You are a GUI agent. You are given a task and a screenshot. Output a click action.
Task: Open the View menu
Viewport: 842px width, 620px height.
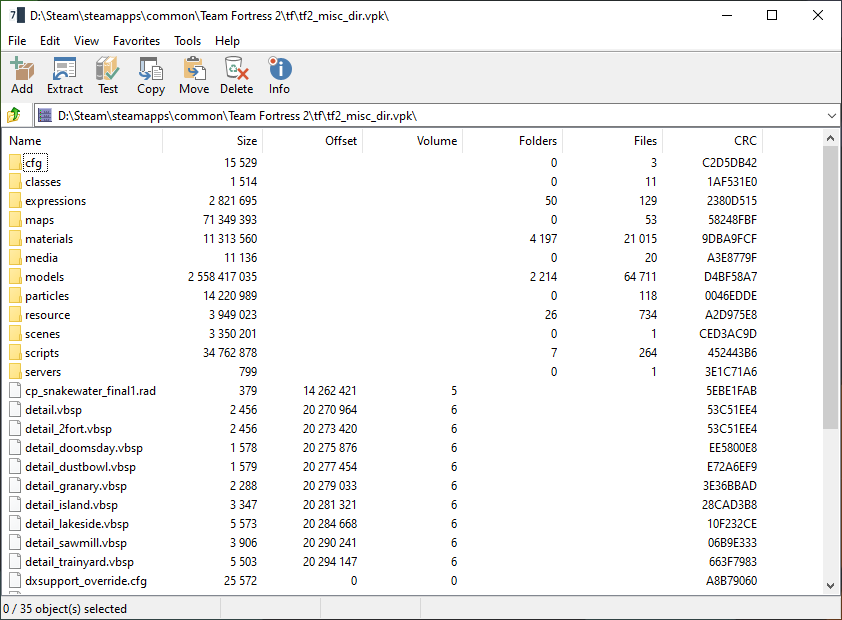click(x=86, y=41)
